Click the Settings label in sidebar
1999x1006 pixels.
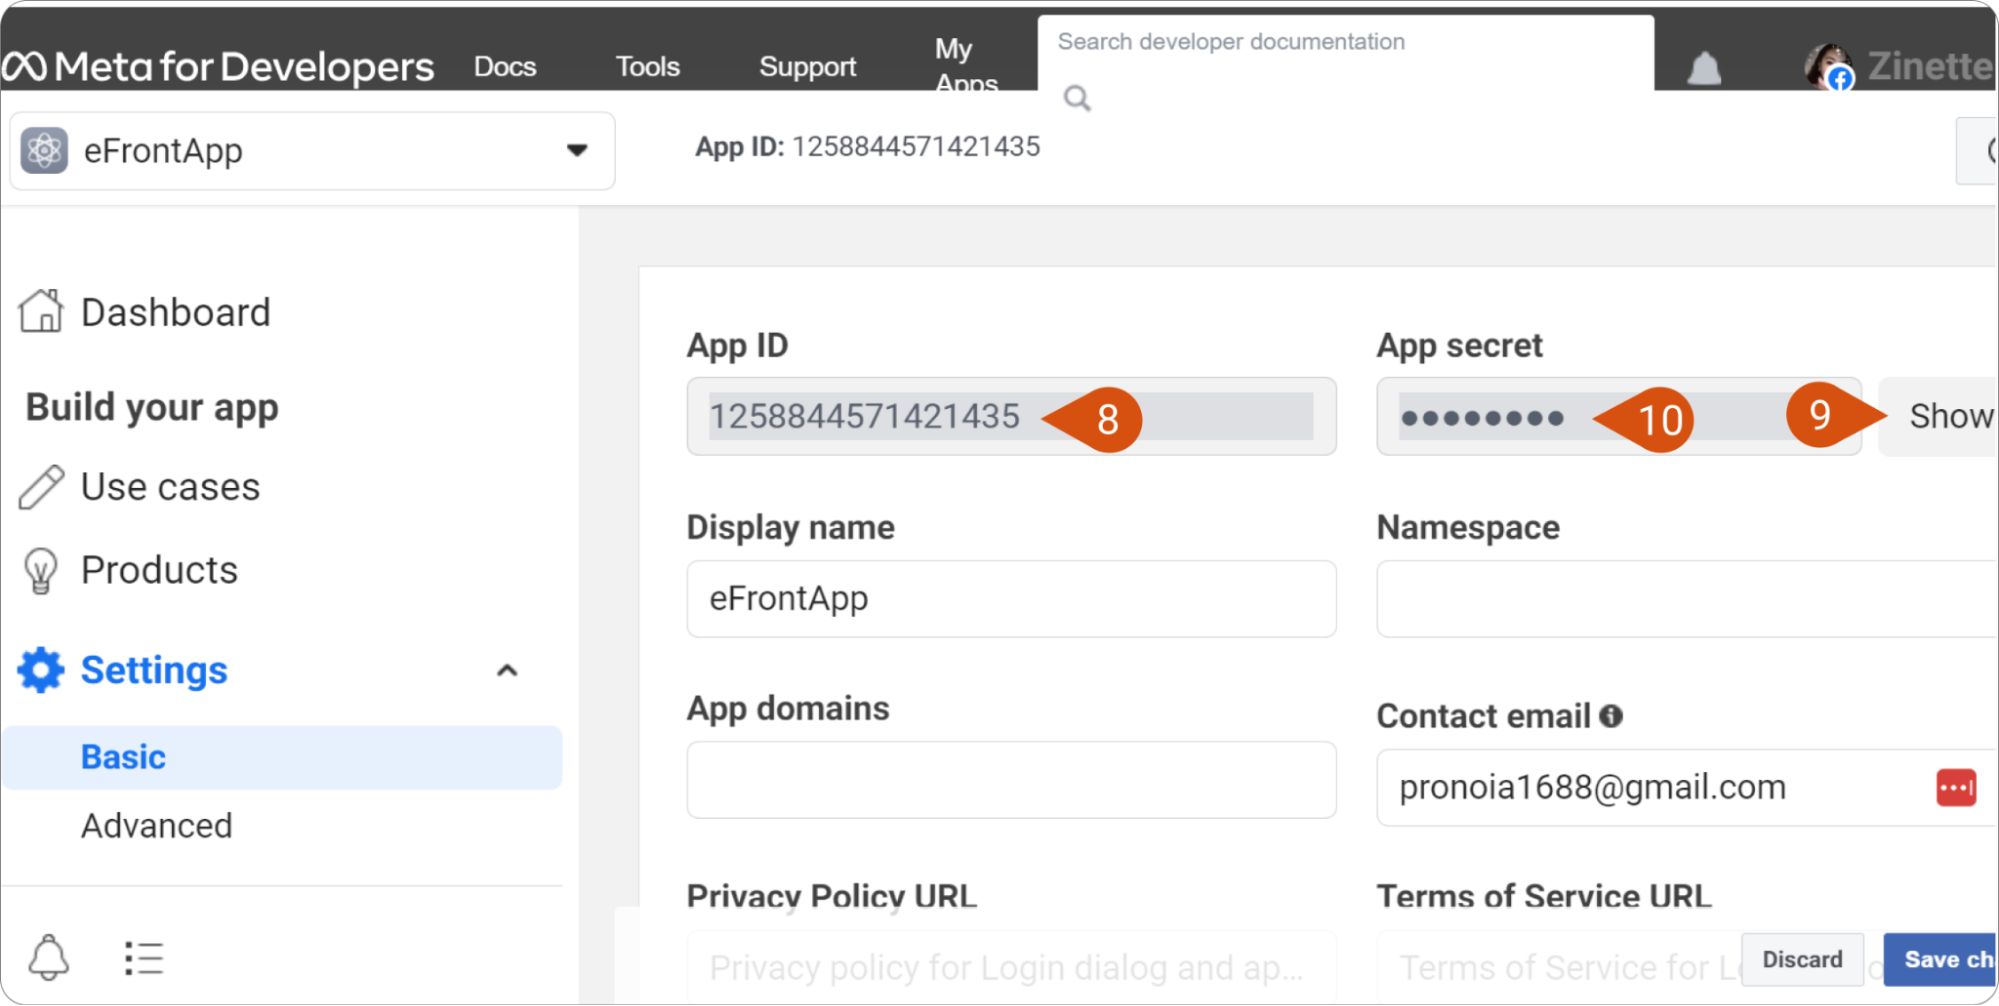tap(154, 670)
